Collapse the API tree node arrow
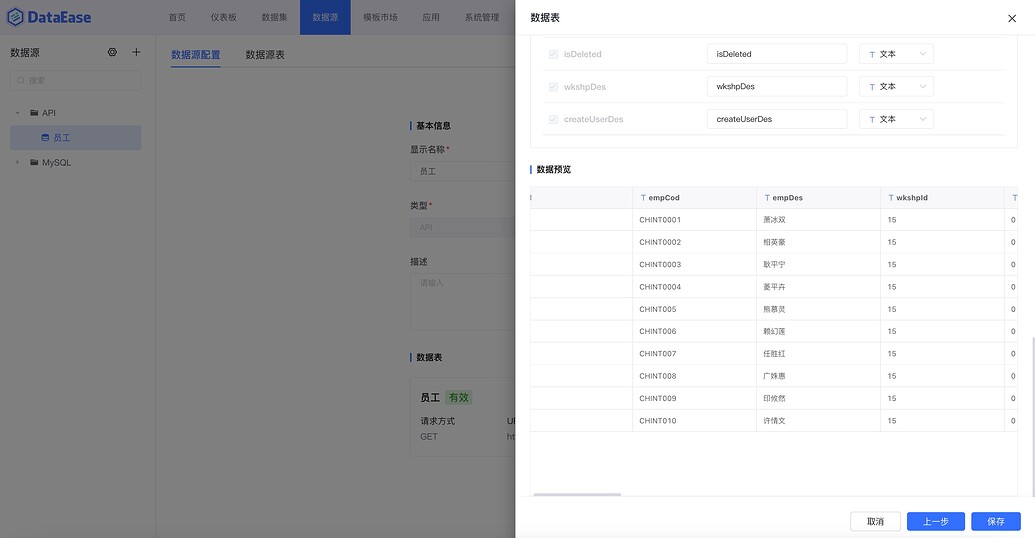This screenshot has height=538, width=1035. [18, 113]
